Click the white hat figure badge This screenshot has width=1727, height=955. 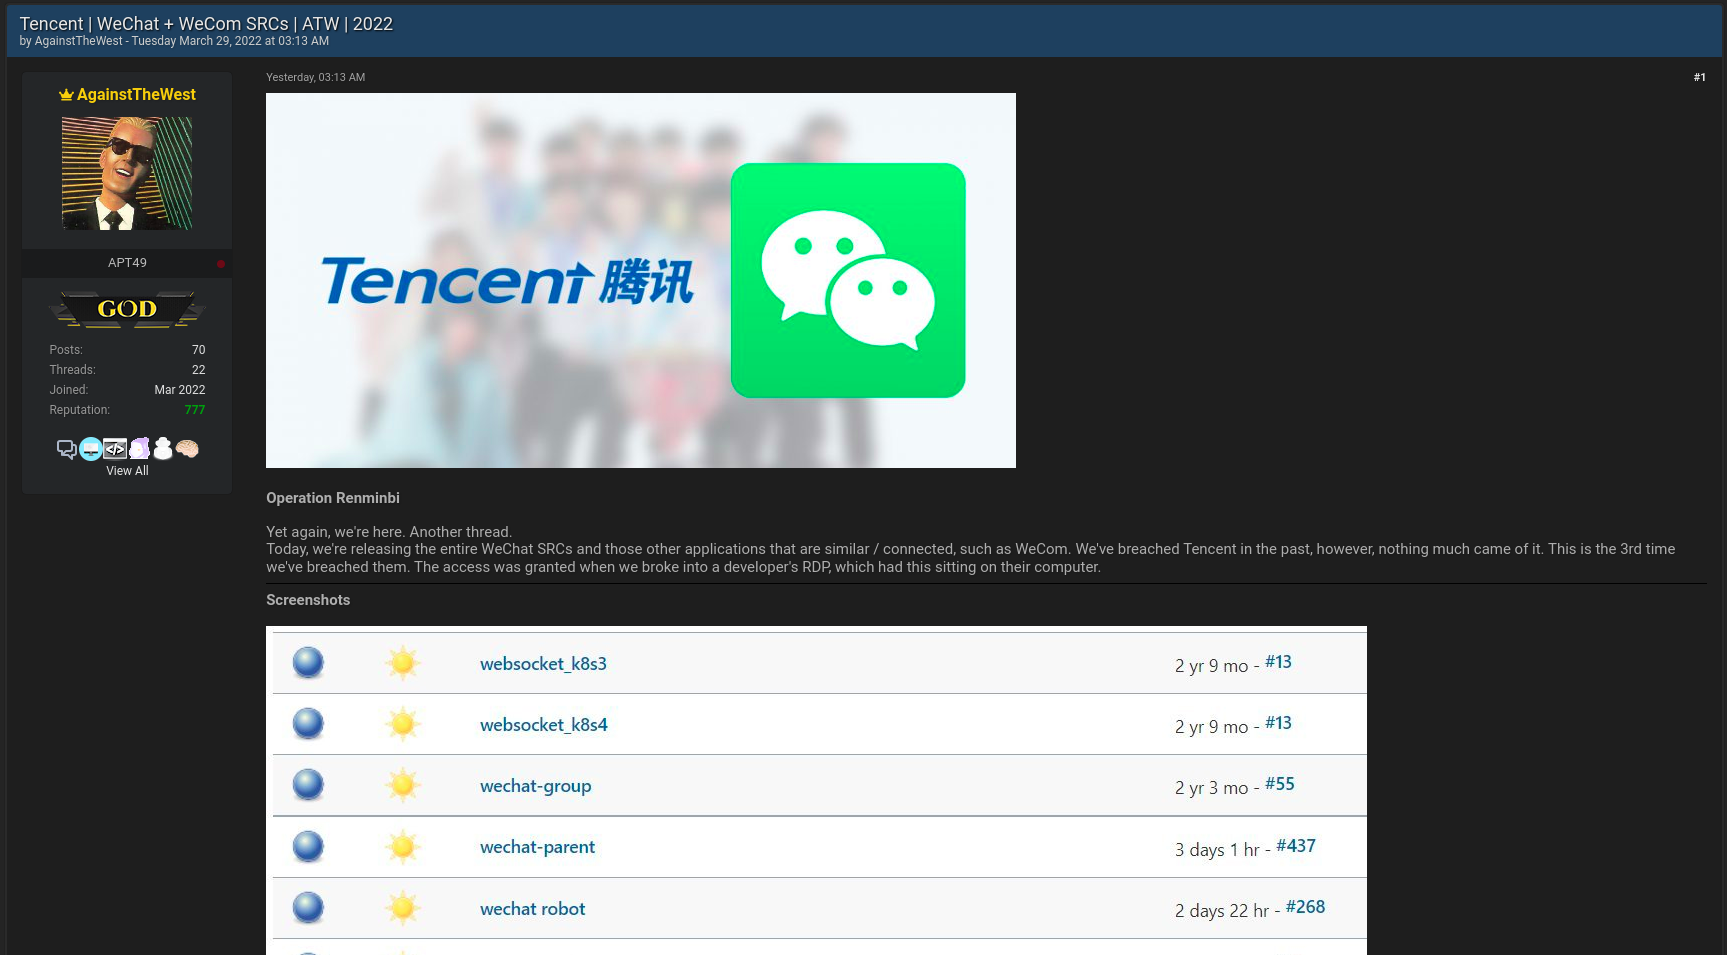[x=163, y=448]
